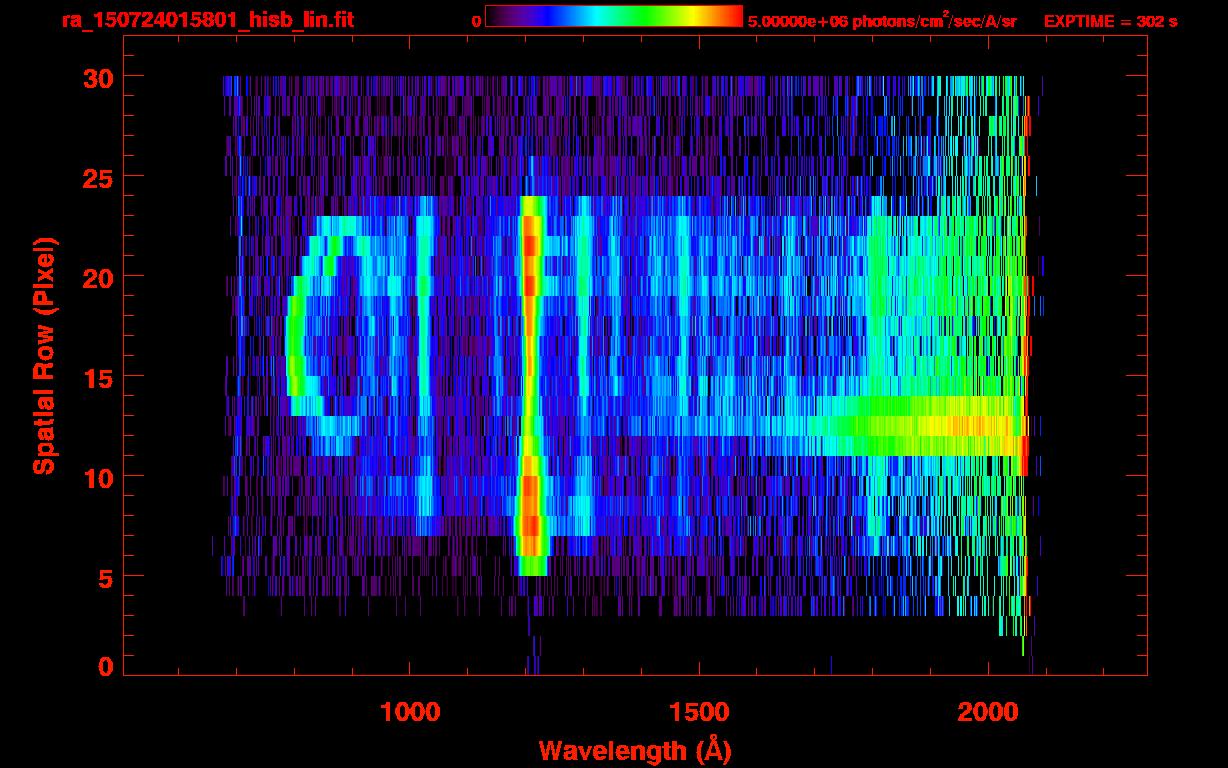
Task: Click the spatial row tick label 0
Action: [105, 667]
